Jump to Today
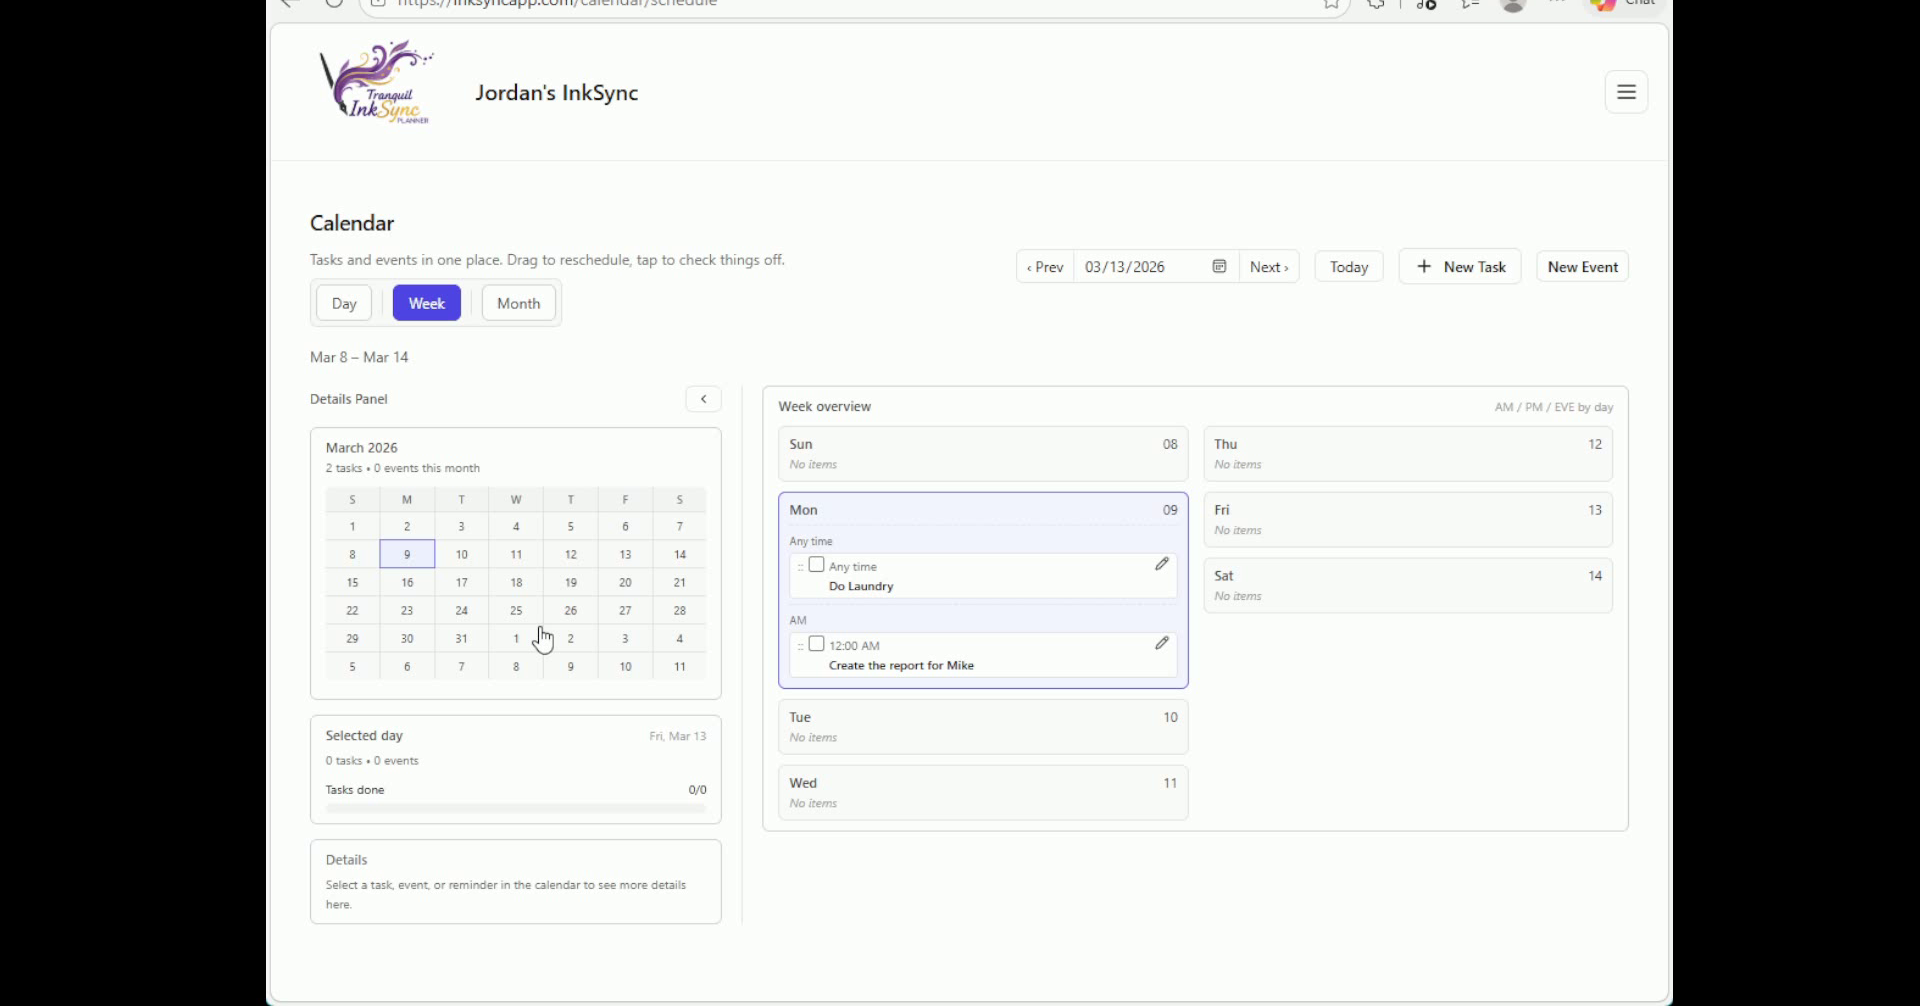The height and width of the screenshot is (1006, 1920). pyautogui.click(x=1347, y=266)
